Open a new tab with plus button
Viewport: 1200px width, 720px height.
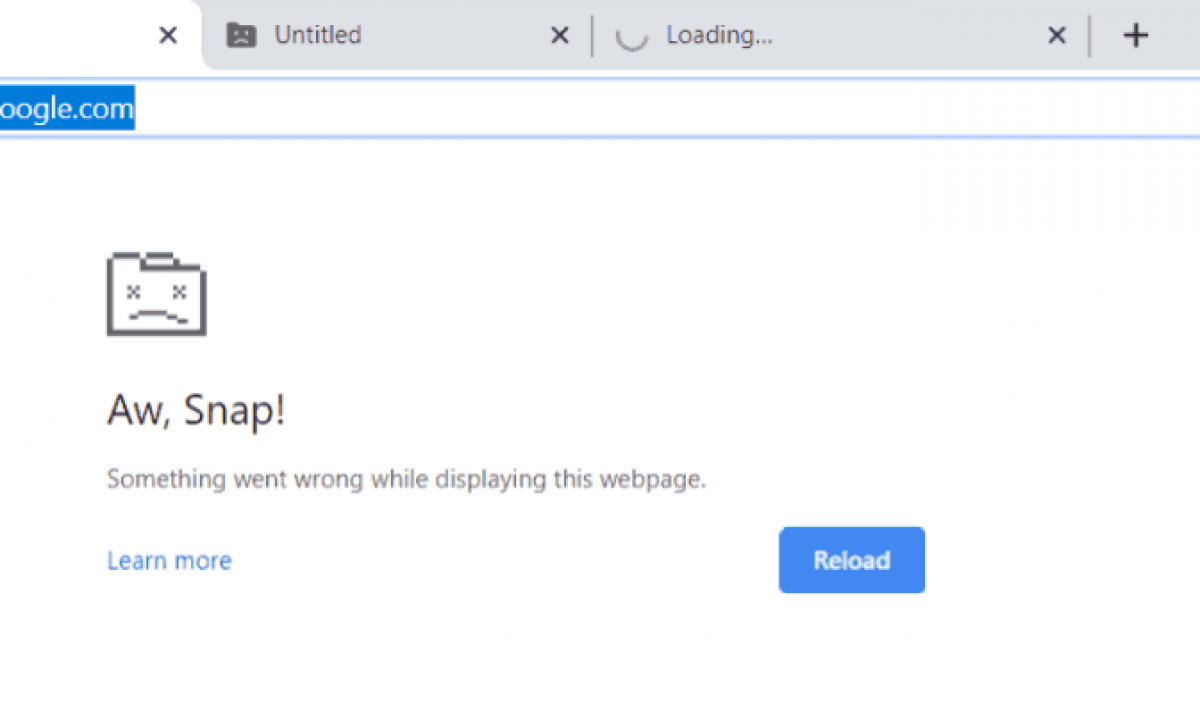point(1135,36)
